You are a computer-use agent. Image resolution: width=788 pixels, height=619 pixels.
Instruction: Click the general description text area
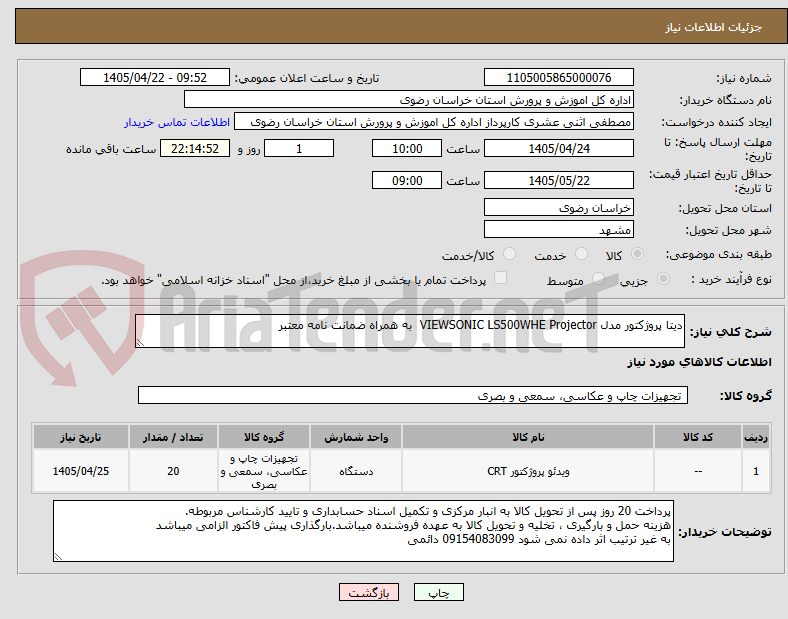(410, 331)
